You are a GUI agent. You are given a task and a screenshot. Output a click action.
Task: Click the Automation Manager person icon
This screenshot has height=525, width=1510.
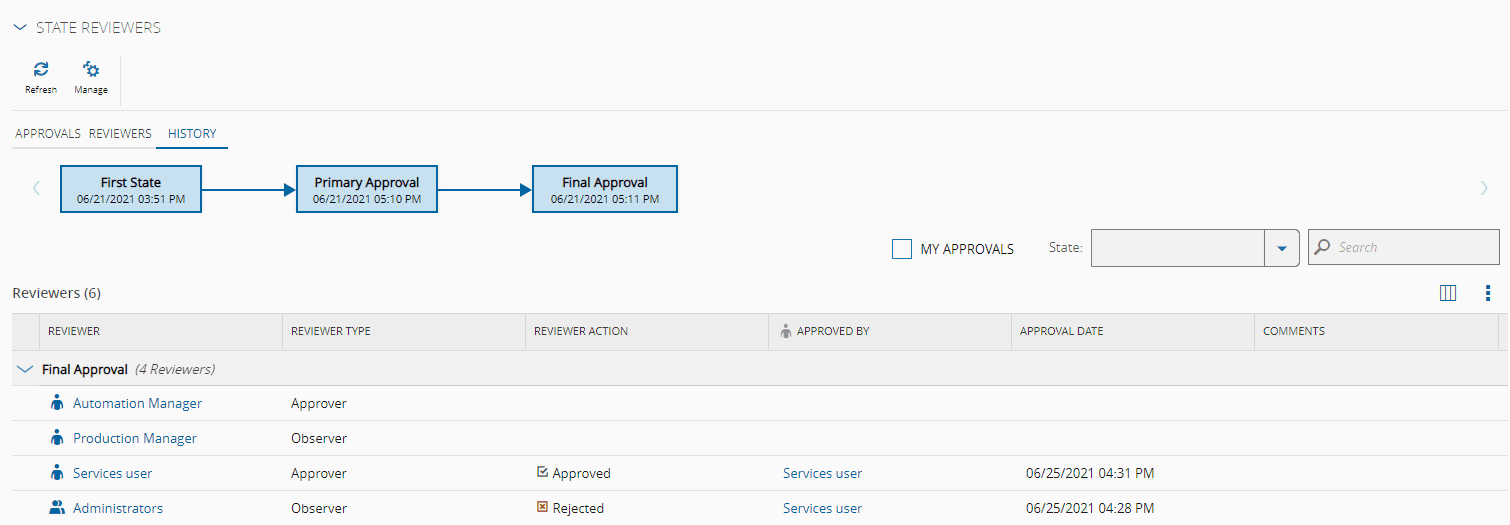click(x=57, y=403)
